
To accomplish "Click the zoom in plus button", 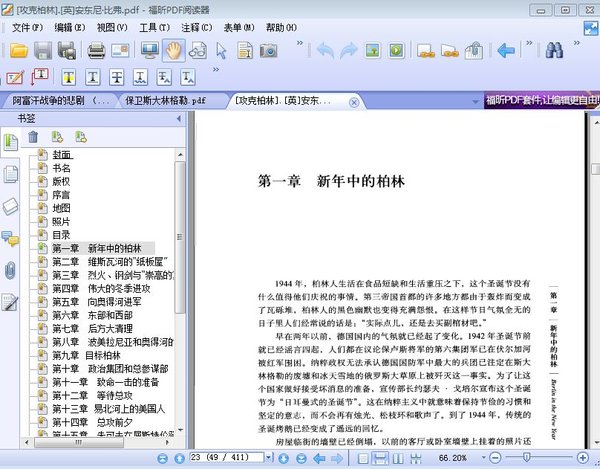I will [x=582, y=458].
